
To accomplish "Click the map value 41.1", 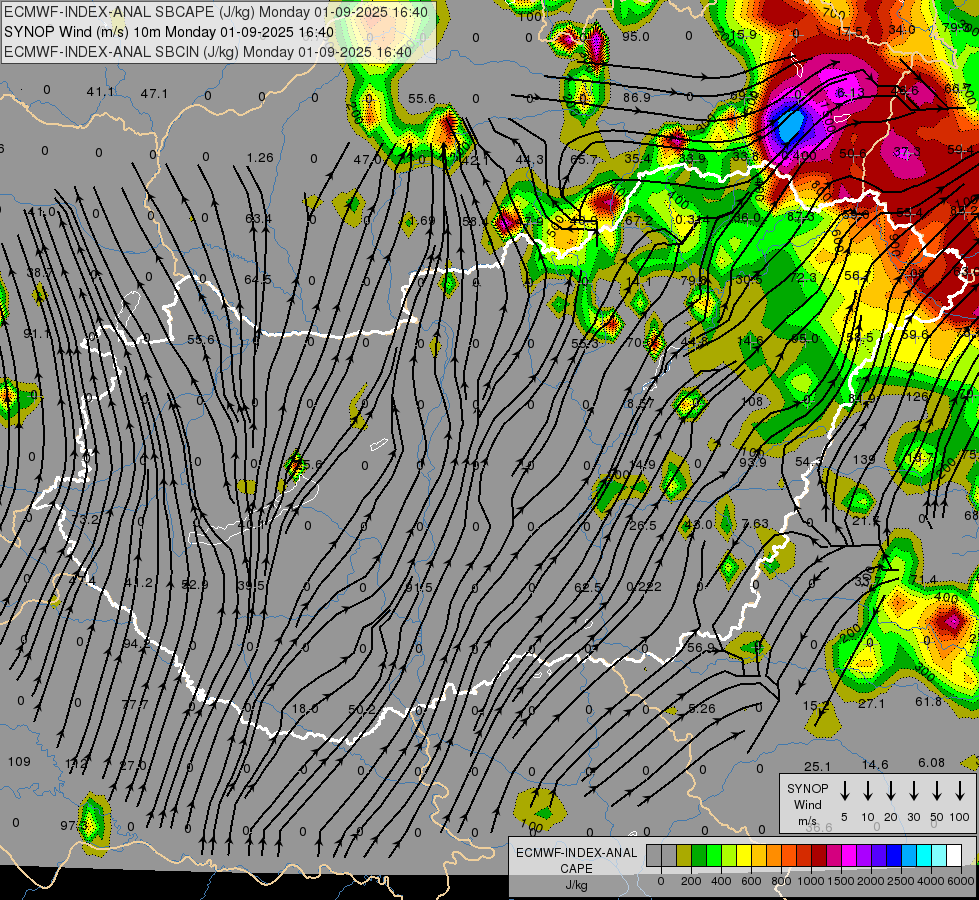I will coord(101,92).
